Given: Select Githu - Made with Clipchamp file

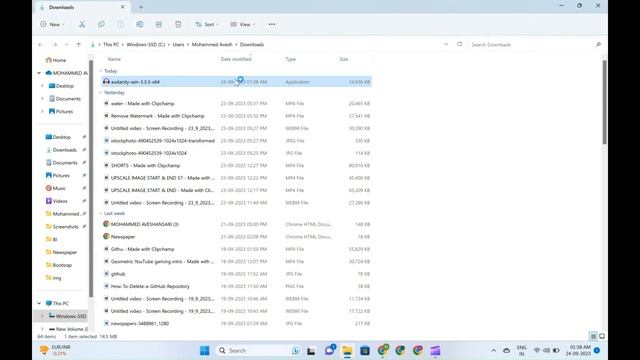Looking at the screenshot, I should point(237,249).
